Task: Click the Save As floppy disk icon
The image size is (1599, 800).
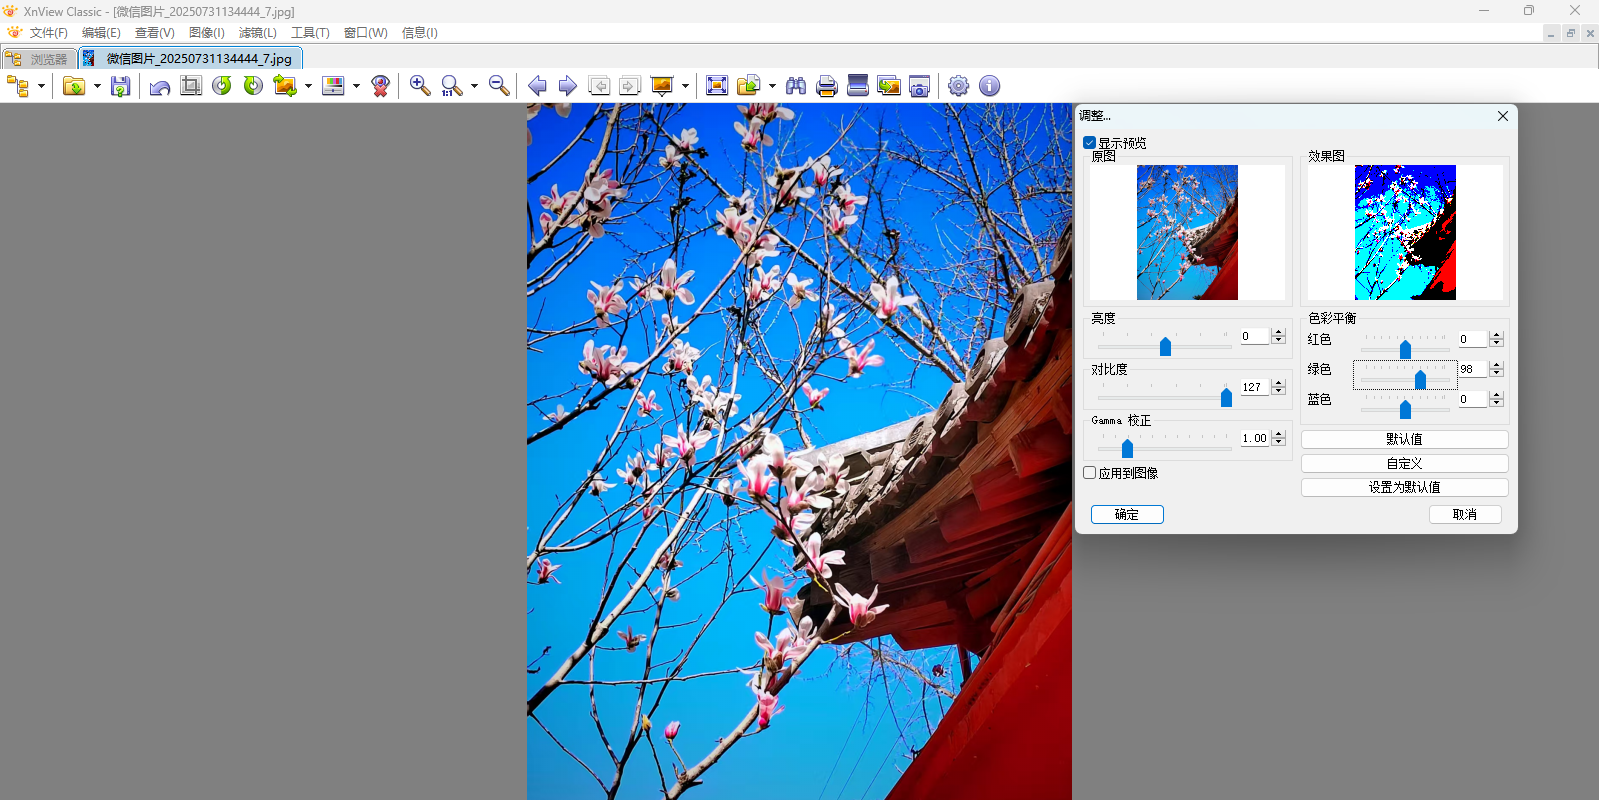Action: (x=120, y=86)
